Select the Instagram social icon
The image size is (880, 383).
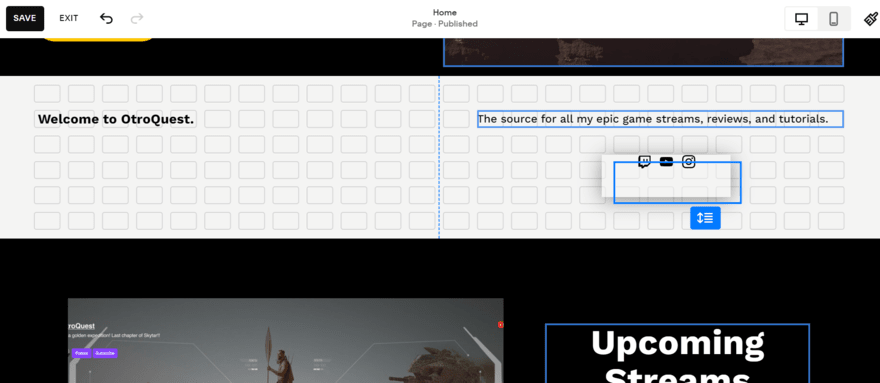point(689,162)
